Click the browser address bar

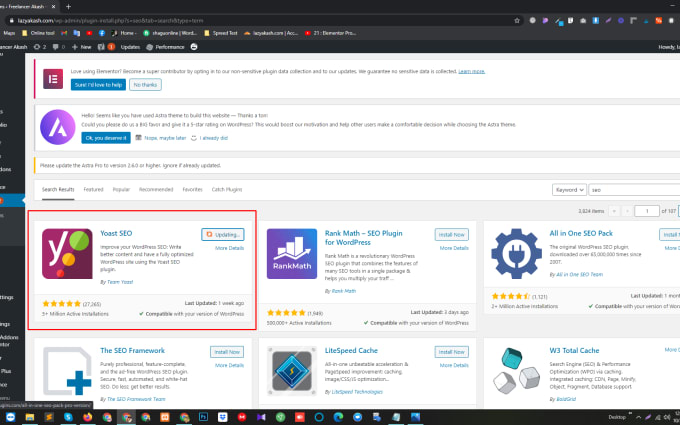[x=265, y=20]
